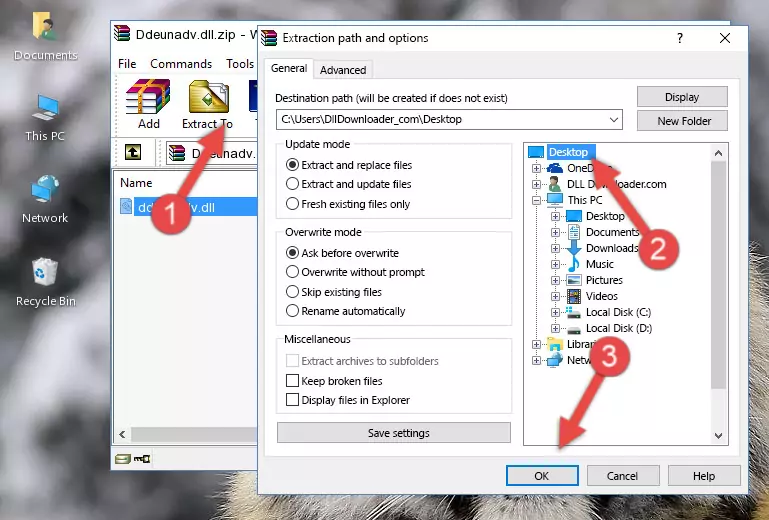
Task: Expand the Libraries tree node
Action: 536,344
